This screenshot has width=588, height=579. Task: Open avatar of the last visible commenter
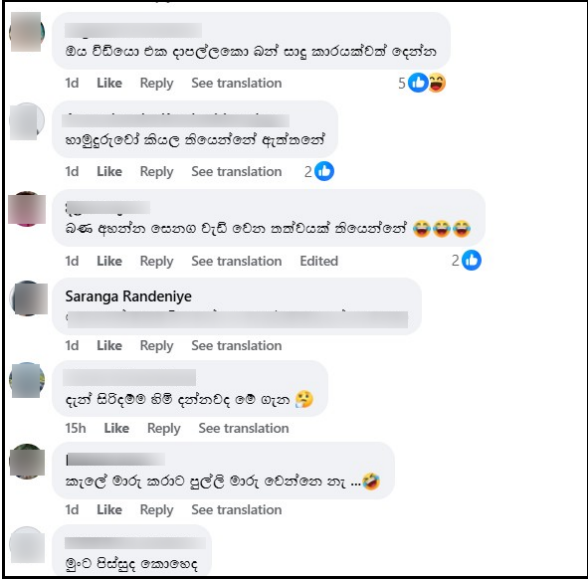coord(27,544)
